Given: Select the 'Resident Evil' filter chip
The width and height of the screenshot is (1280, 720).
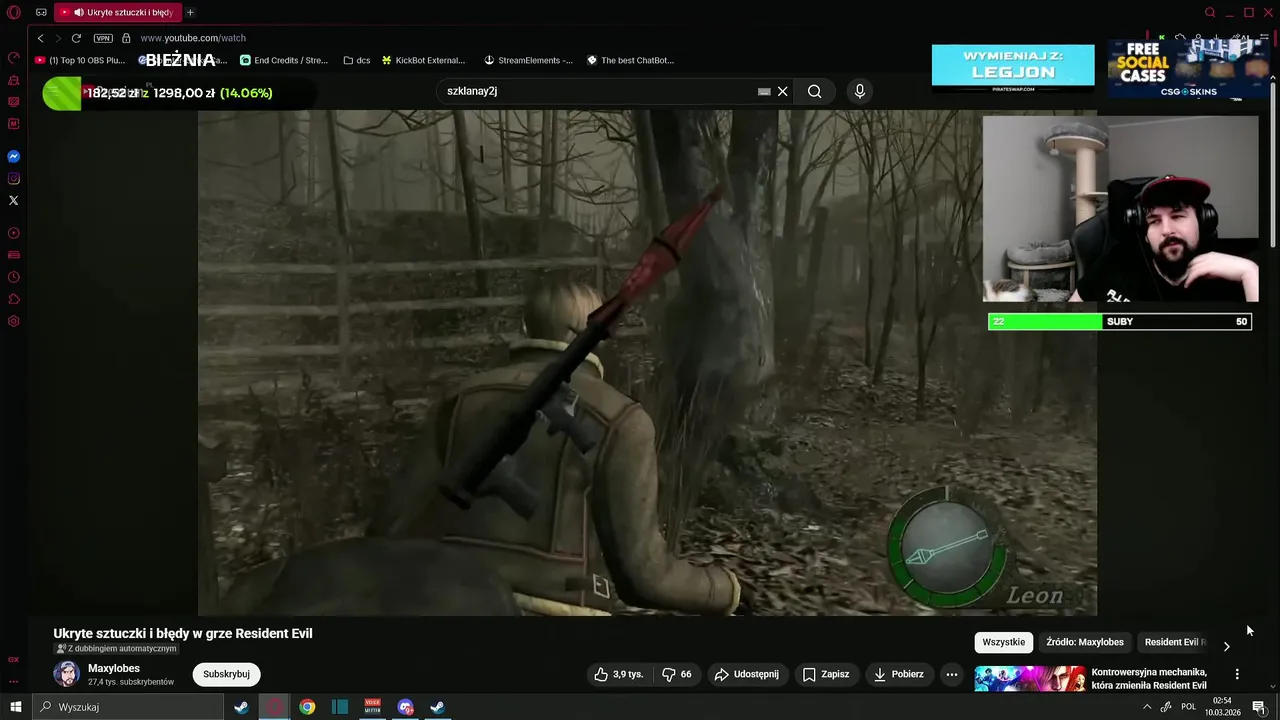Looking at the screenshot, I should click(1174, 642).
